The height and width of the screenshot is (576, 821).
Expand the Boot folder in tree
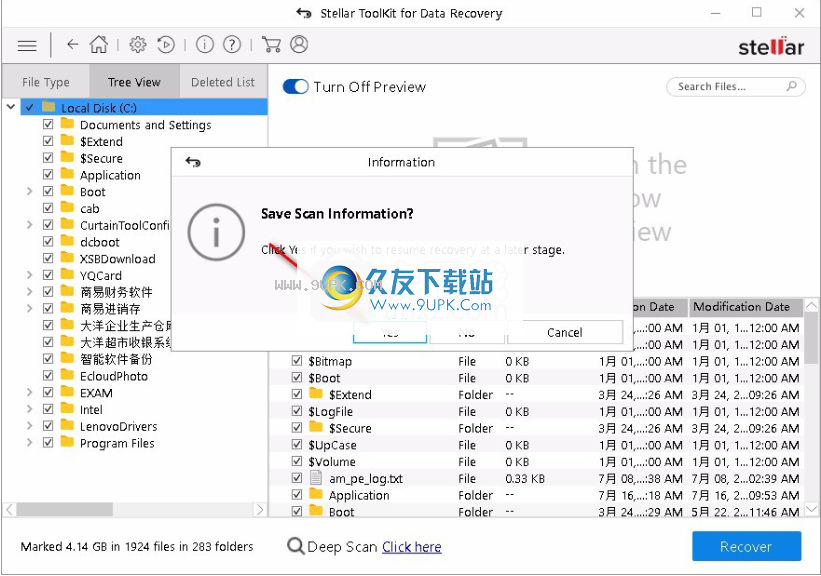(x=29, y=192)
